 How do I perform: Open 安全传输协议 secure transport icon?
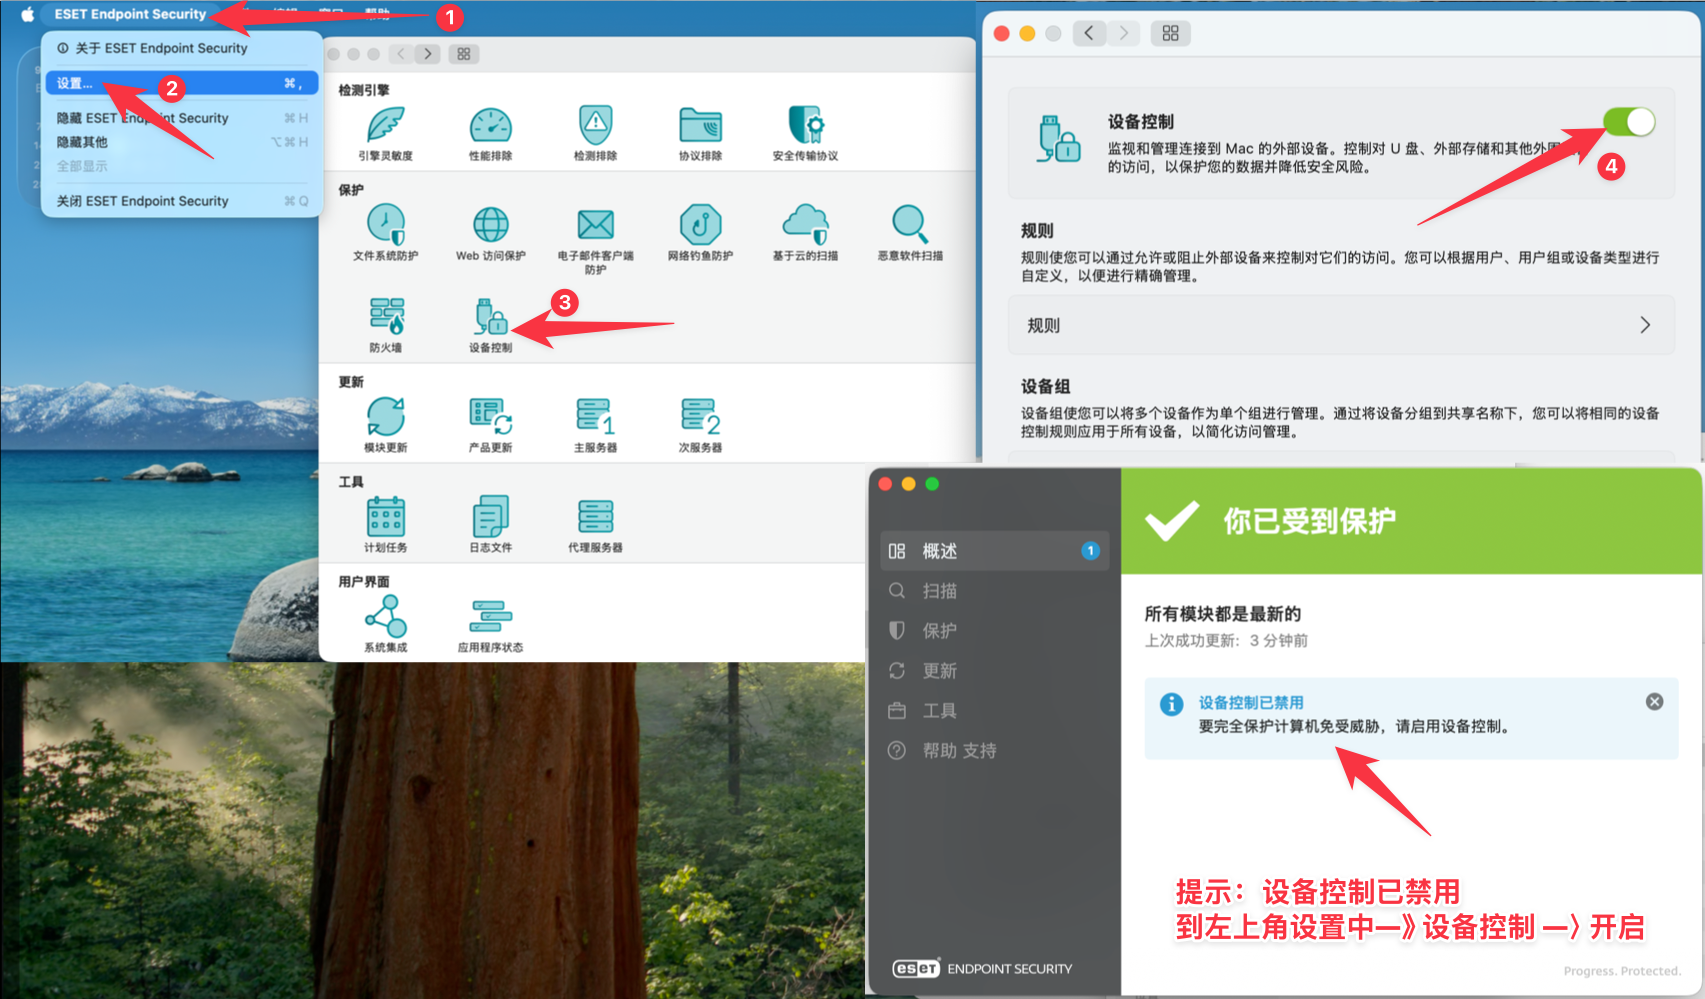[x=806, y=125]
